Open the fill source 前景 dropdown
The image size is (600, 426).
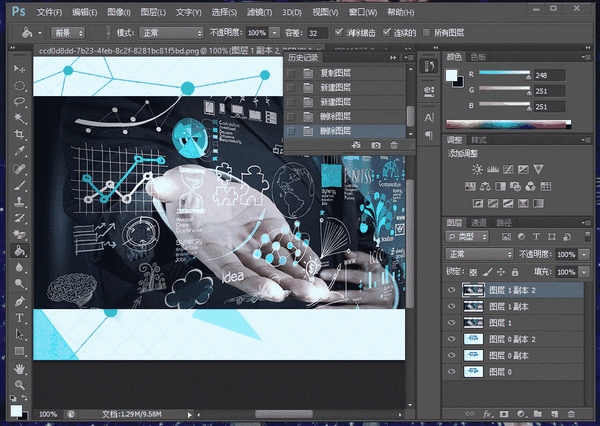(x=68, y=33)
